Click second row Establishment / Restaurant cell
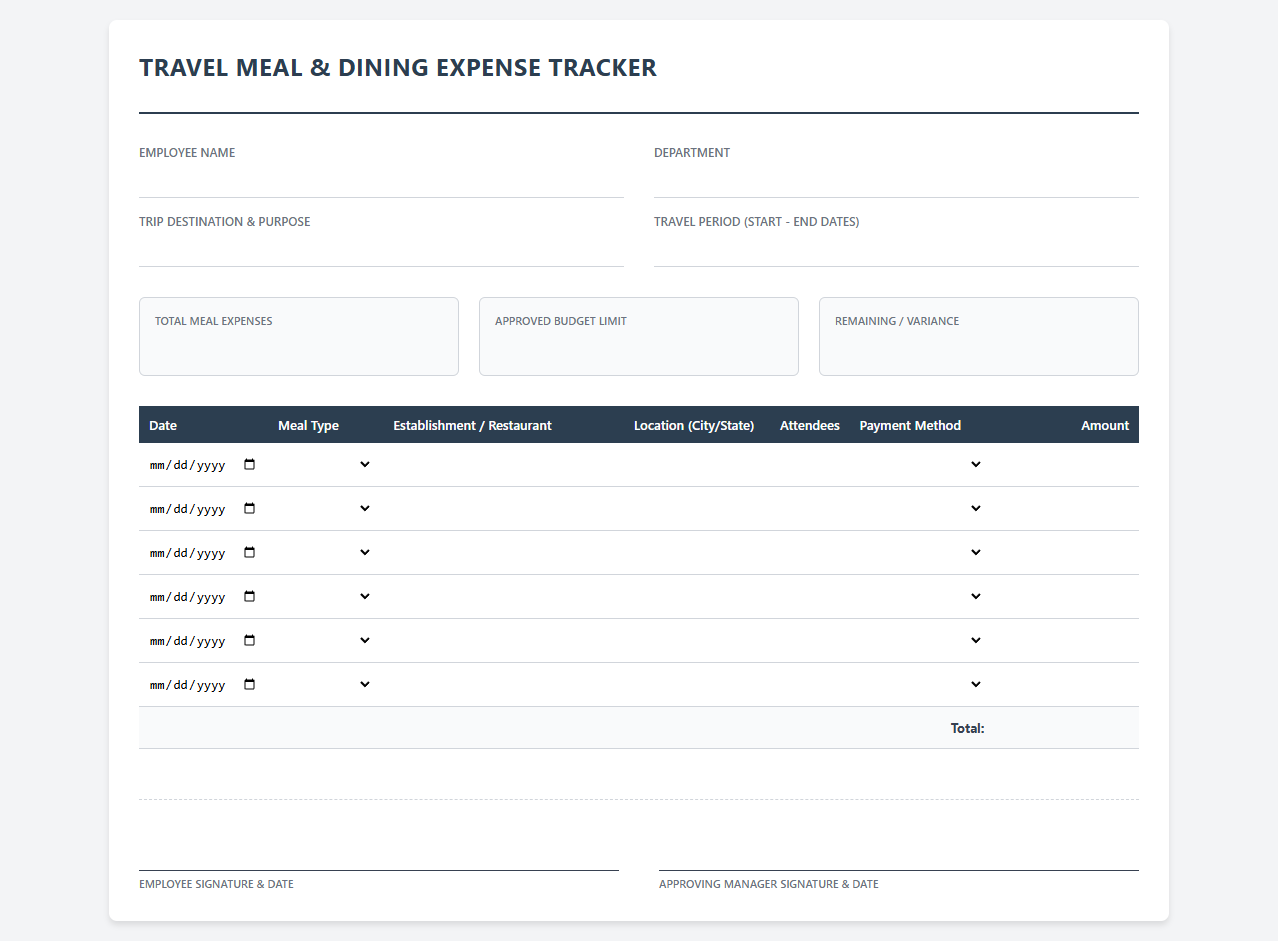The image size is (1278, 941). click(x=503, y=508)
